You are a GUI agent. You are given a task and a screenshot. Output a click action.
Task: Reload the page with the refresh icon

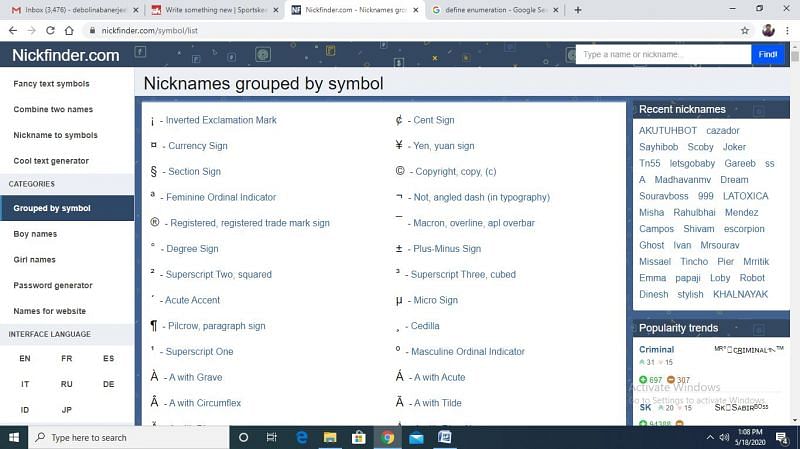[x=56, y=31]
